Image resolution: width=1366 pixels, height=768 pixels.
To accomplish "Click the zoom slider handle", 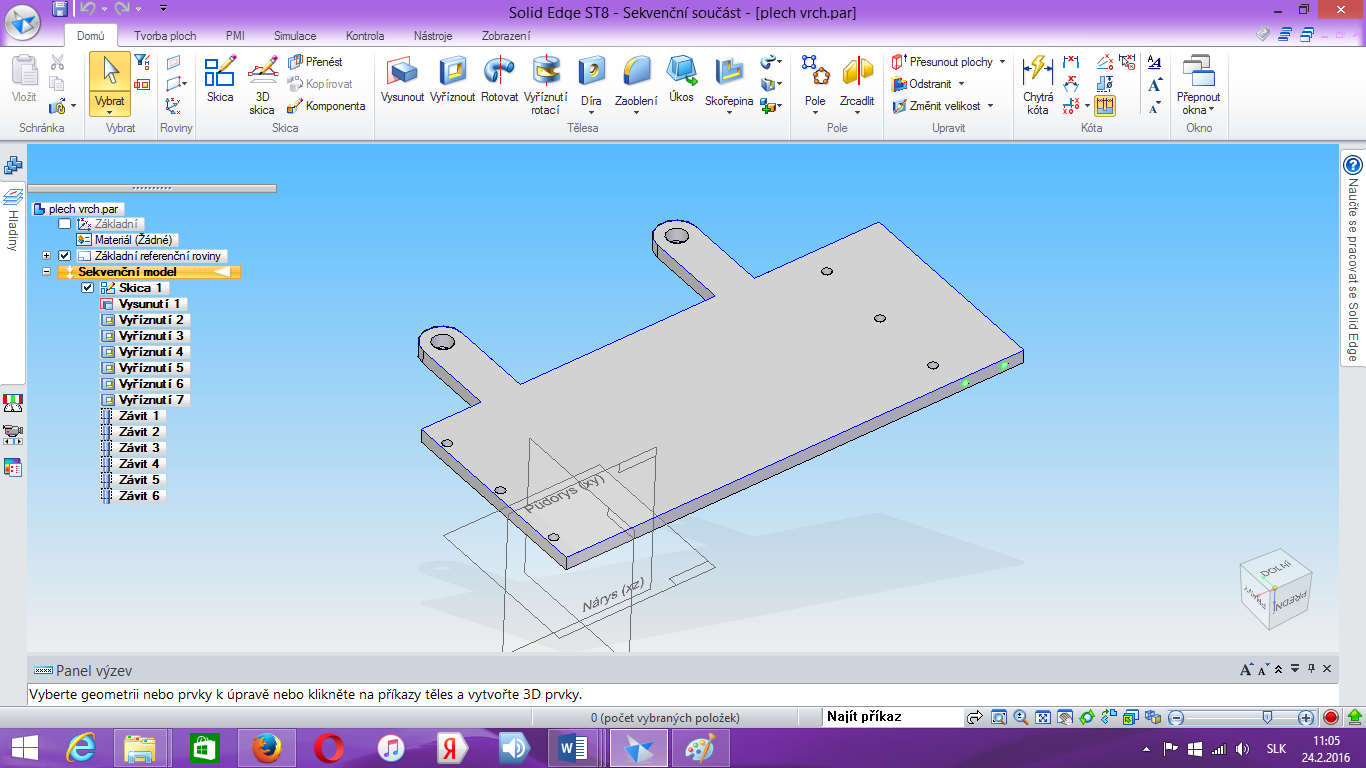I will [1267, 717].
